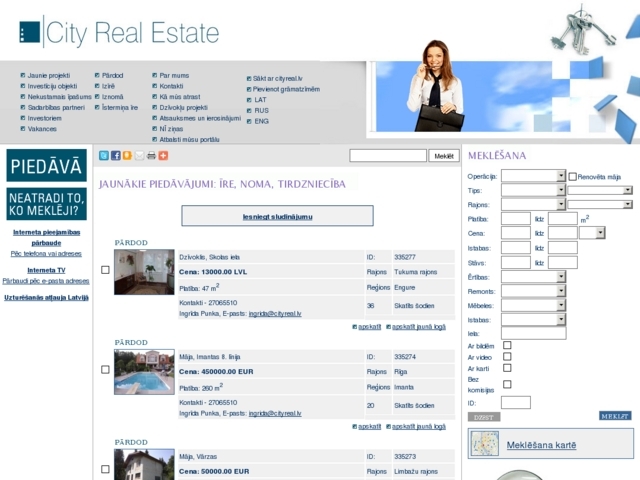The height and width of the screenshot is (480, 640).
Task: Open the Cena currency dropdown
Action: [x=592, y=233]
